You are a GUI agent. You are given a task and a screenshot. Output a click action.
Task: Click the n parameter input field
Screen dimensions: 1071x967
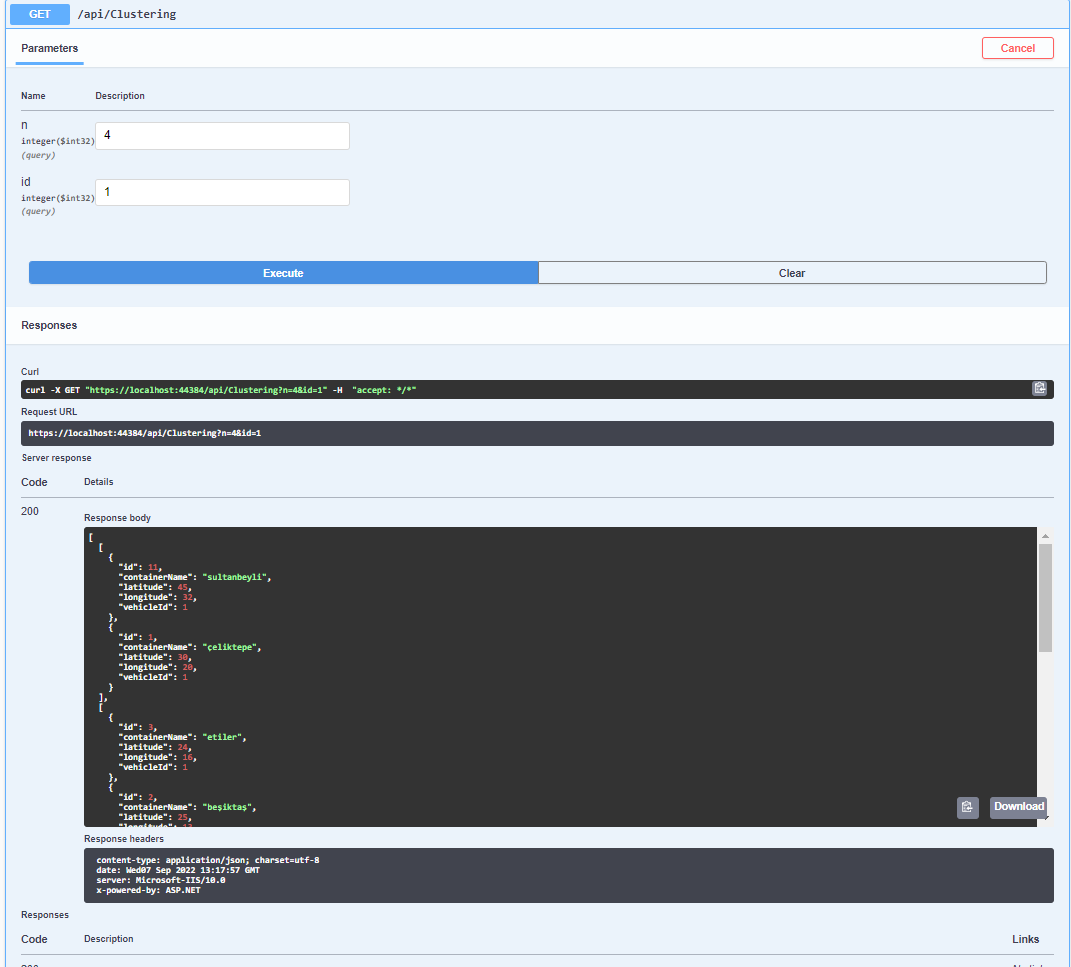click(x=221, y=135)
